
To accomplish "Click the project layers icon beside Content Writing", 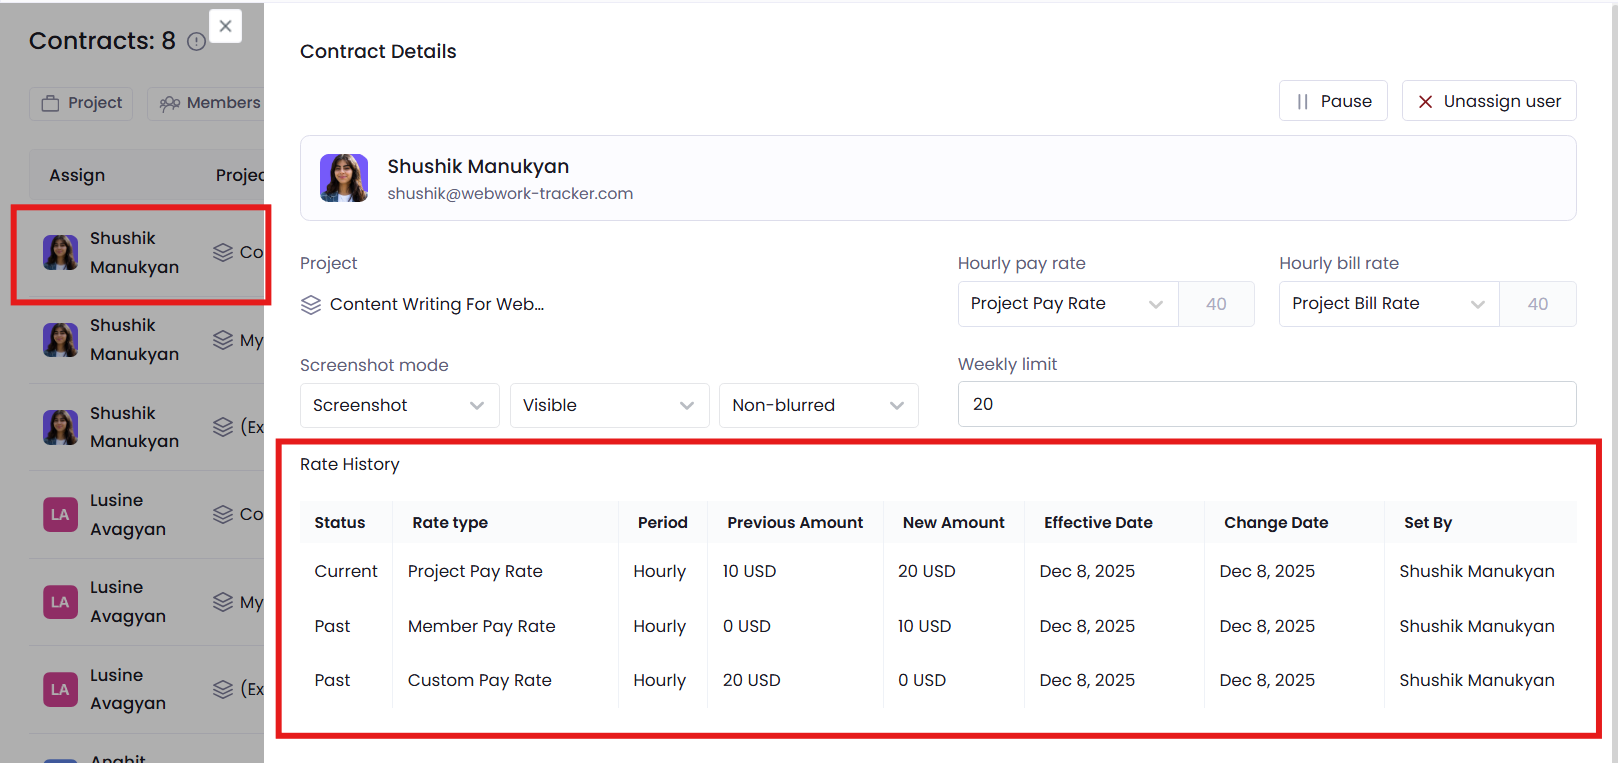I will tap(311, 305).
